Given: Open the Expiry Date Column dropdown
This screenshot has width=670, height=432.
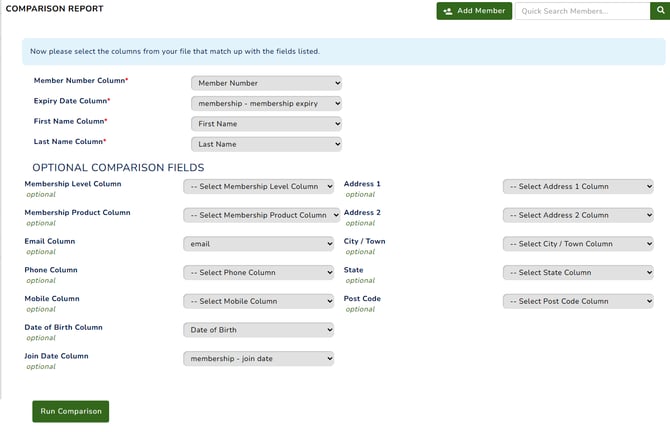Looking at the screenshot, I should [x=266, y=103].
